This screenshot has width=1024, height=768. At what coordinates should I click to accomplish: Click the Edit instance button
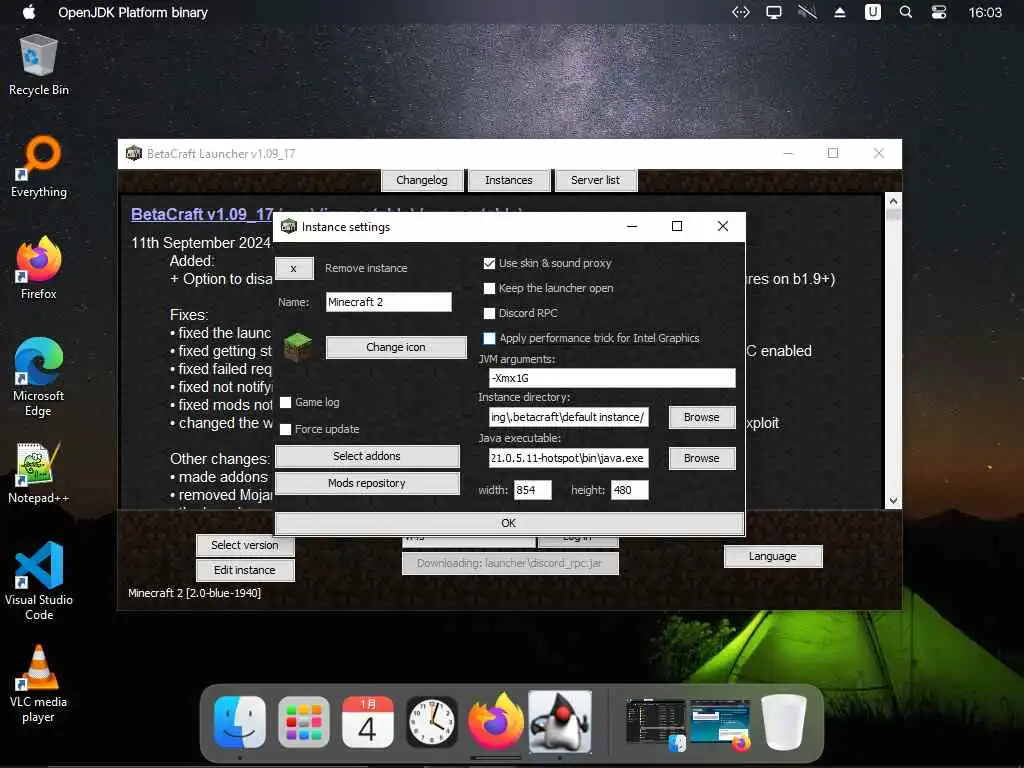tap(245, 570)
